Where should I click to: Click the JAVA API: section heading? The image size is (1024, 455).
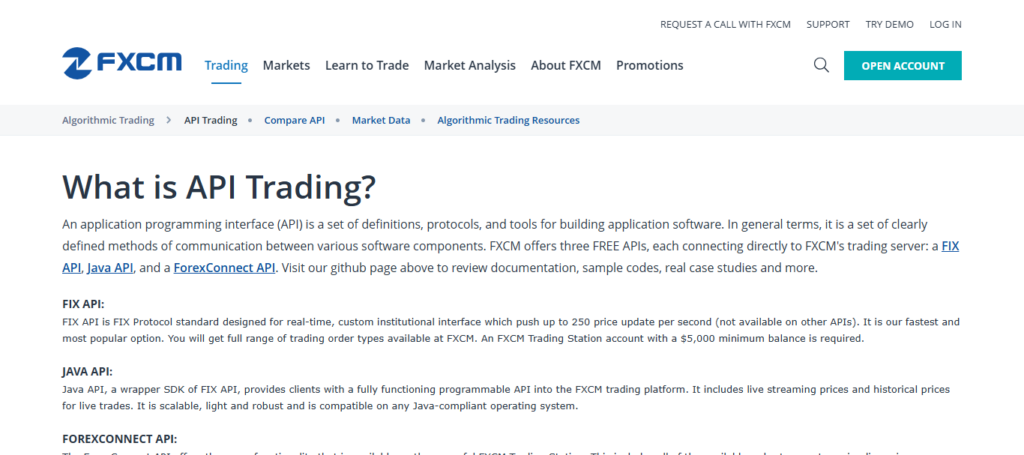point(88,371)
